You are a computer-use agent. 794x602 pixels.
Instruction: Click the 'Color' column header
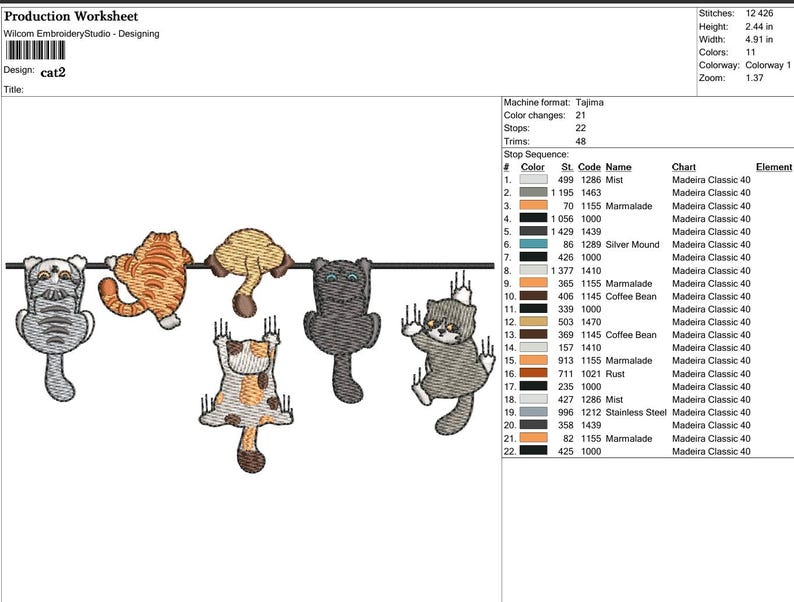[x=533, y=167]
